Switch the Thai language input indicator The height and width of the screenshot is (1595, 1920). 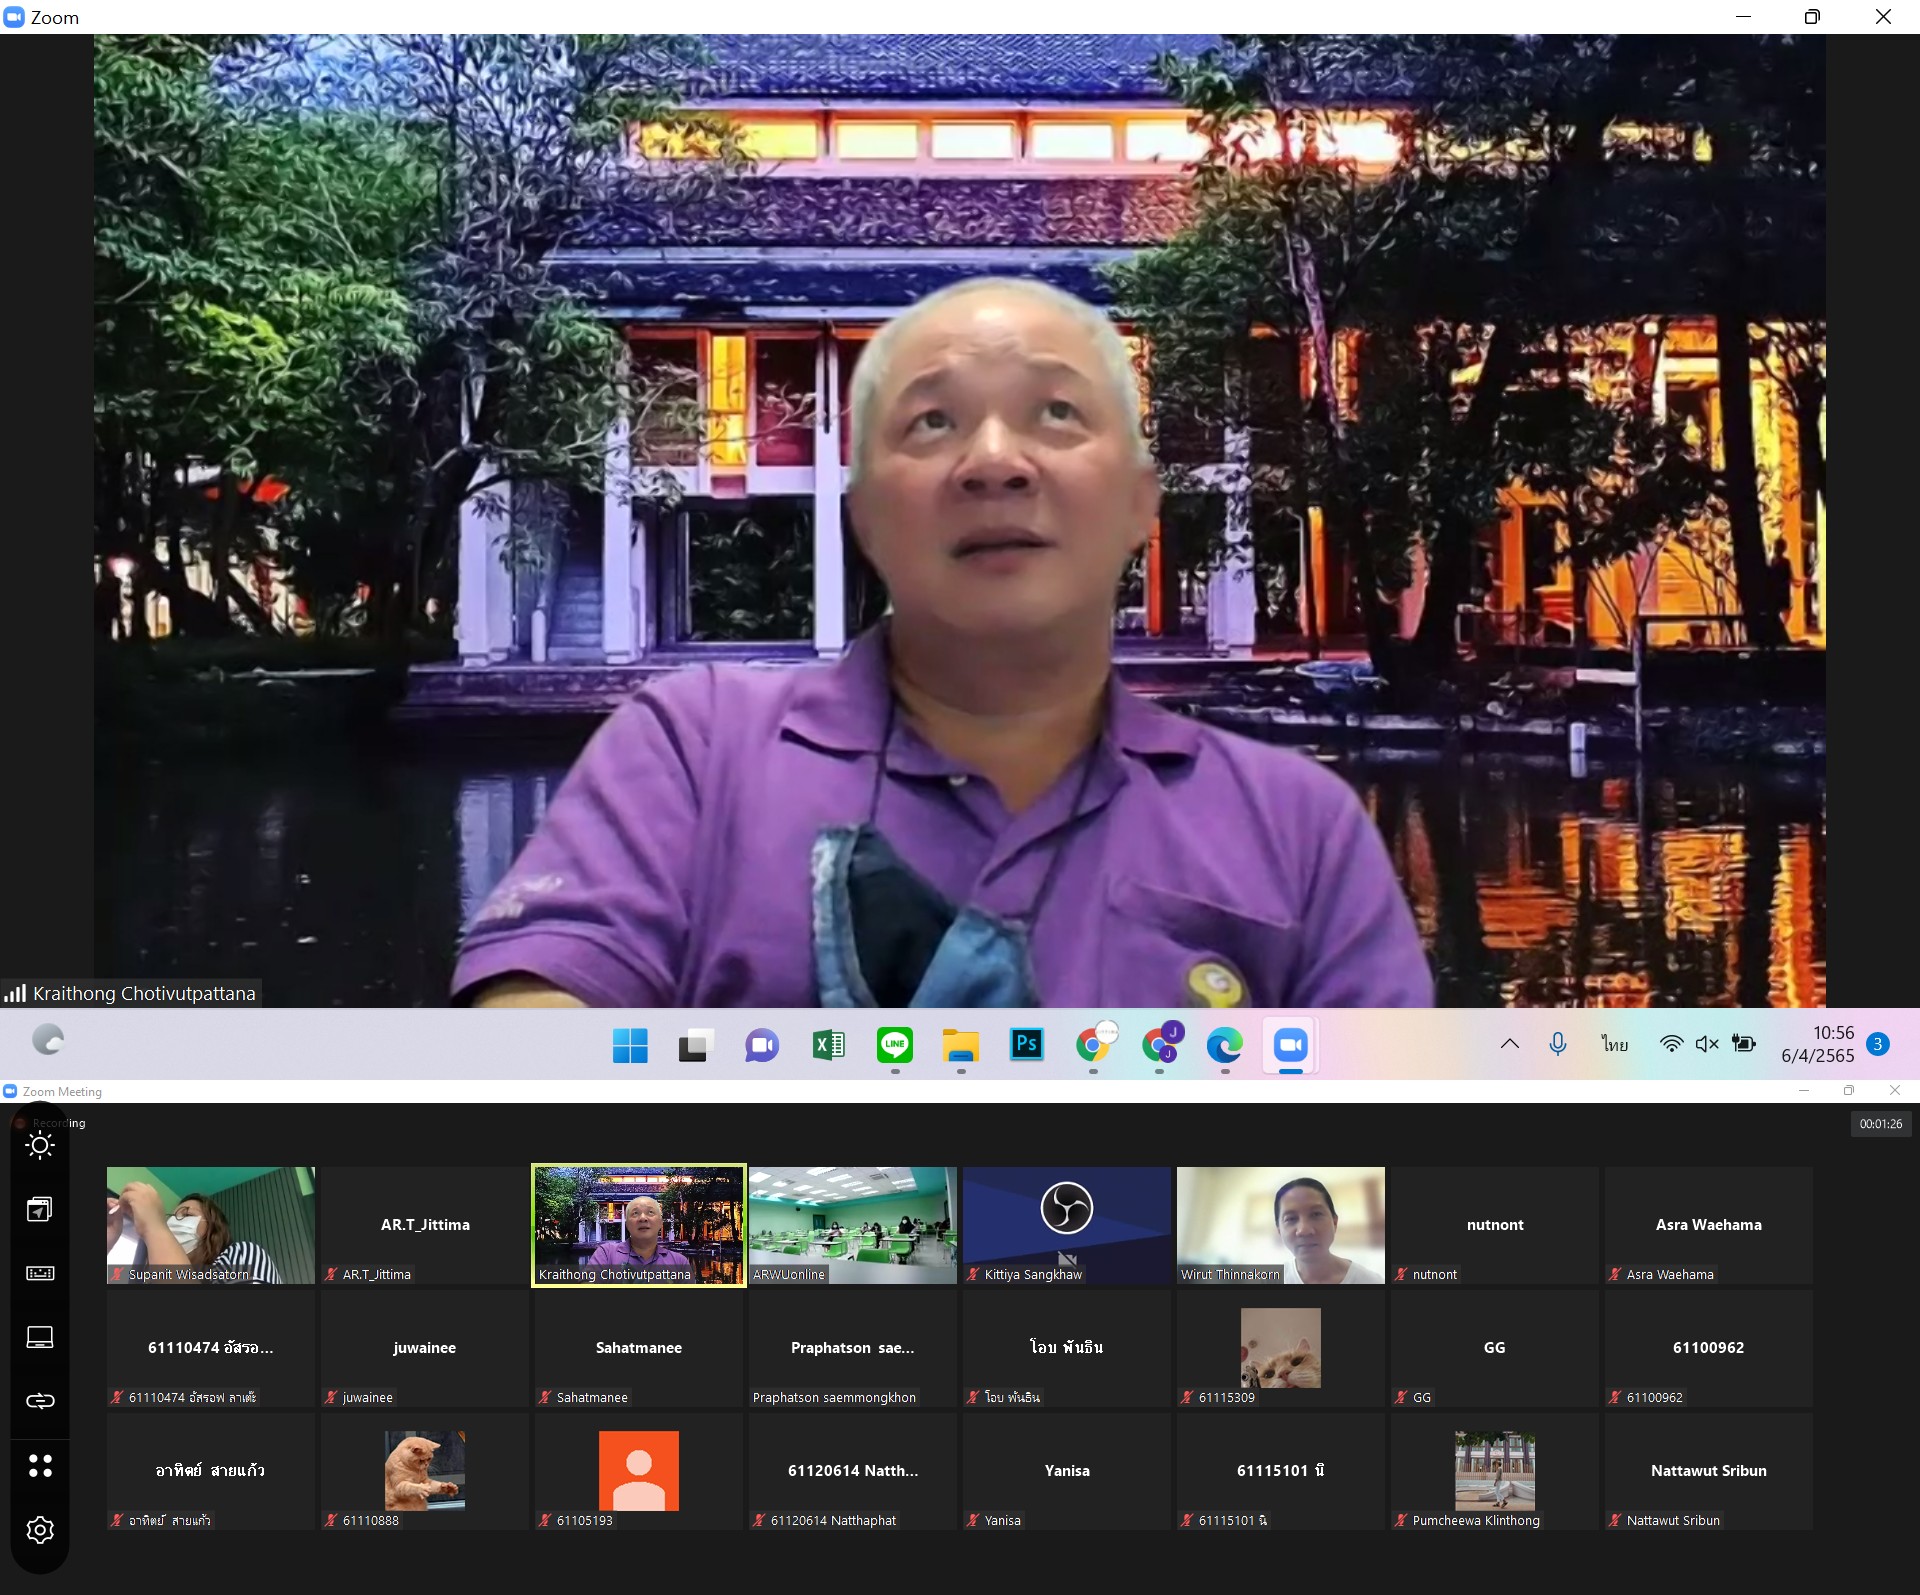point(1614,1044)
